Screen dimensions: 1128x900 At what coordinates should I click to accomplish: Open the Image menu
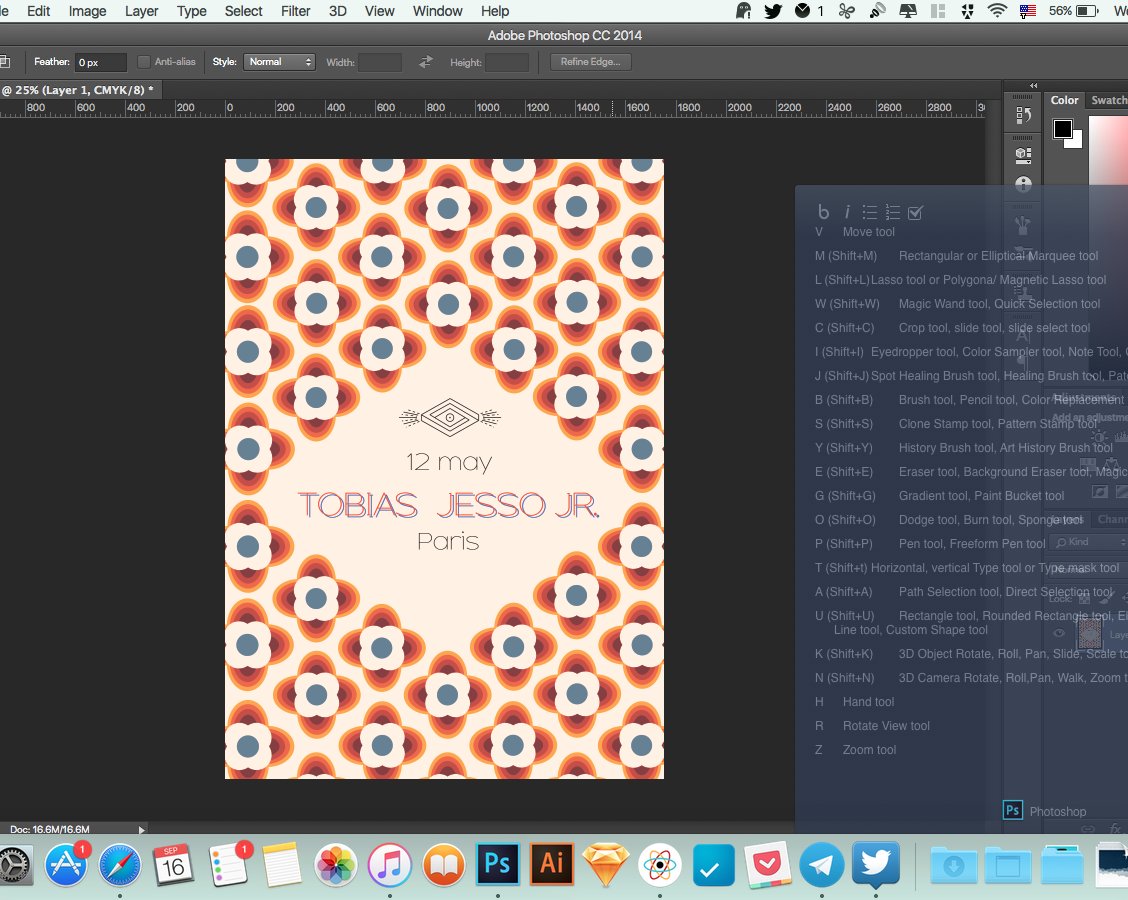(x=87, y=11)
